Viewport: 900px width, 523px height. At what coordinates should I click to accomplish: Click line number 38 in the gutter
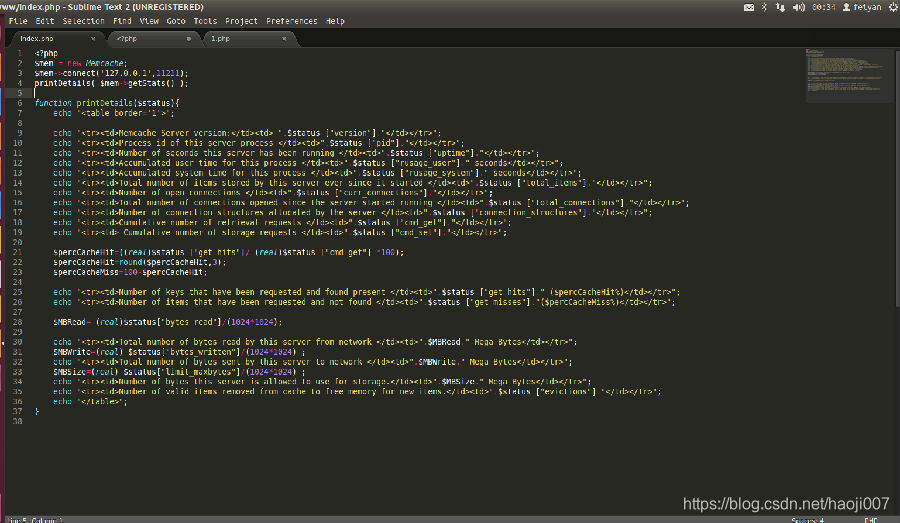tap(17, 421)
